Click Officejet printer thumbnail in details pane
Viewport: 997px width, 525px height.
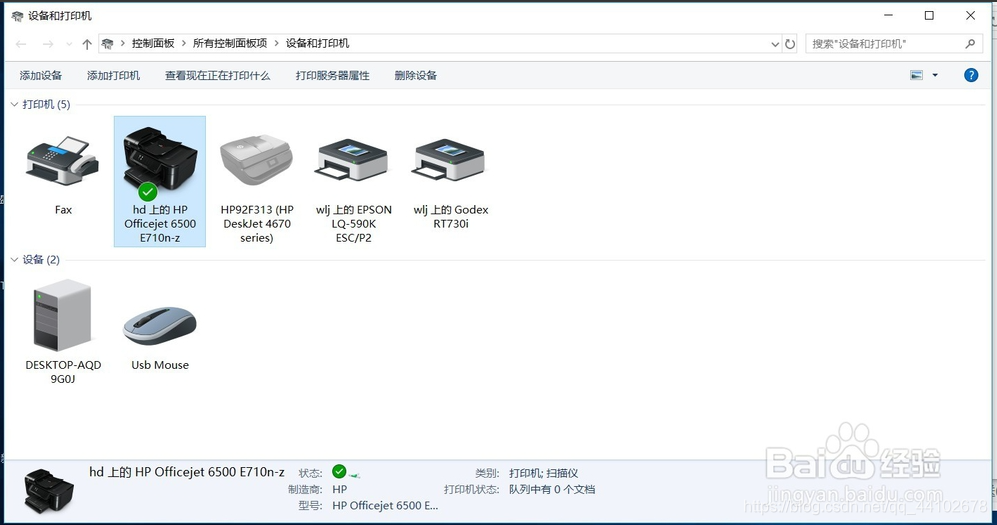pos(49,491)
